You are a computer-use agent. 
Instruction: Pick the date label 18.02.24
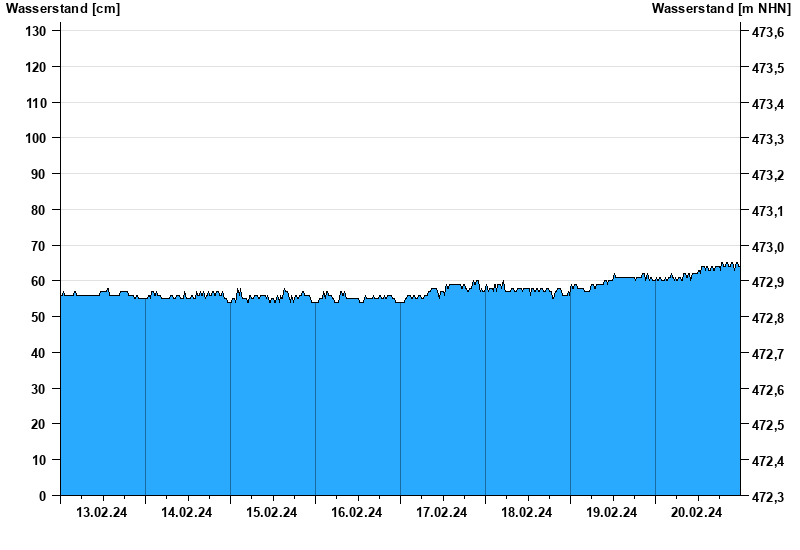527,512
